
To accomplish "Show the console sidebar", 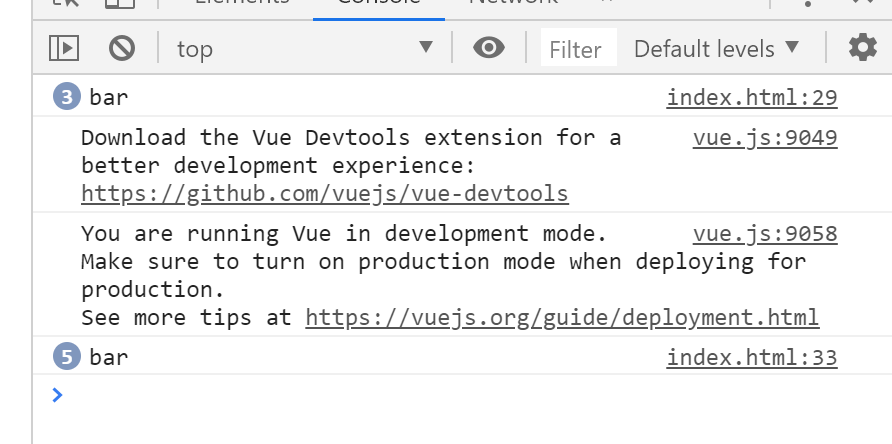I will tap(64, 48).
